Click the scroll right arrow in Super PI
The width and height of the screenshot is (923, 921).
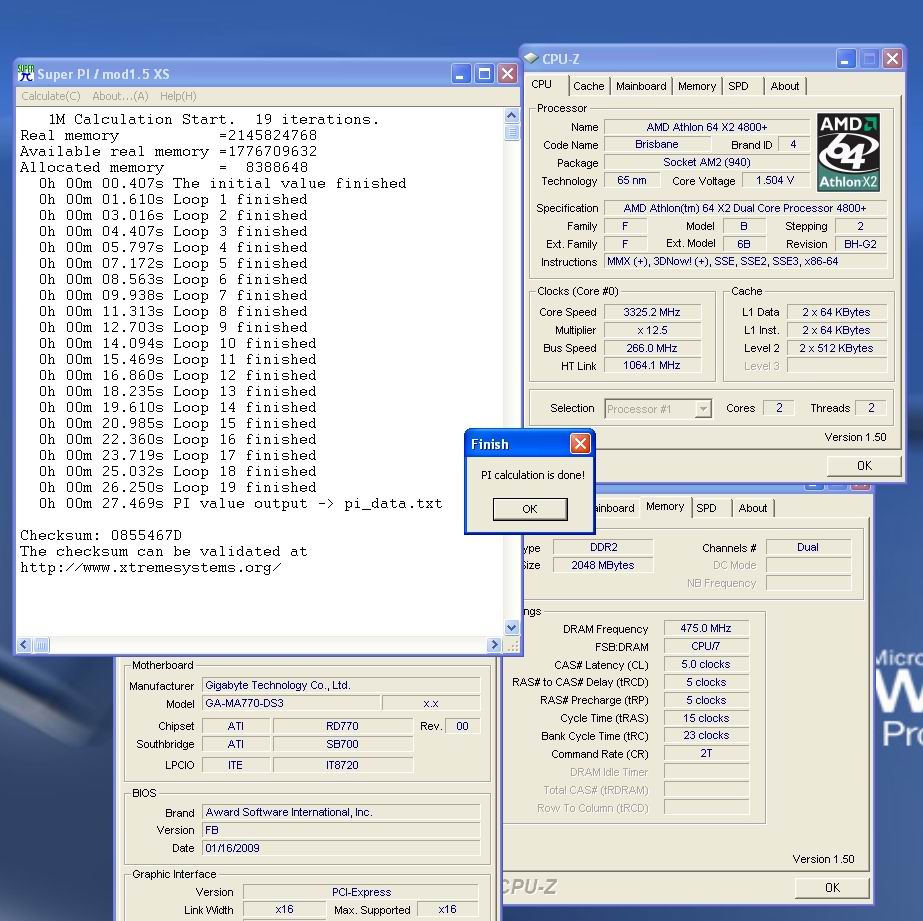[494, 645]
